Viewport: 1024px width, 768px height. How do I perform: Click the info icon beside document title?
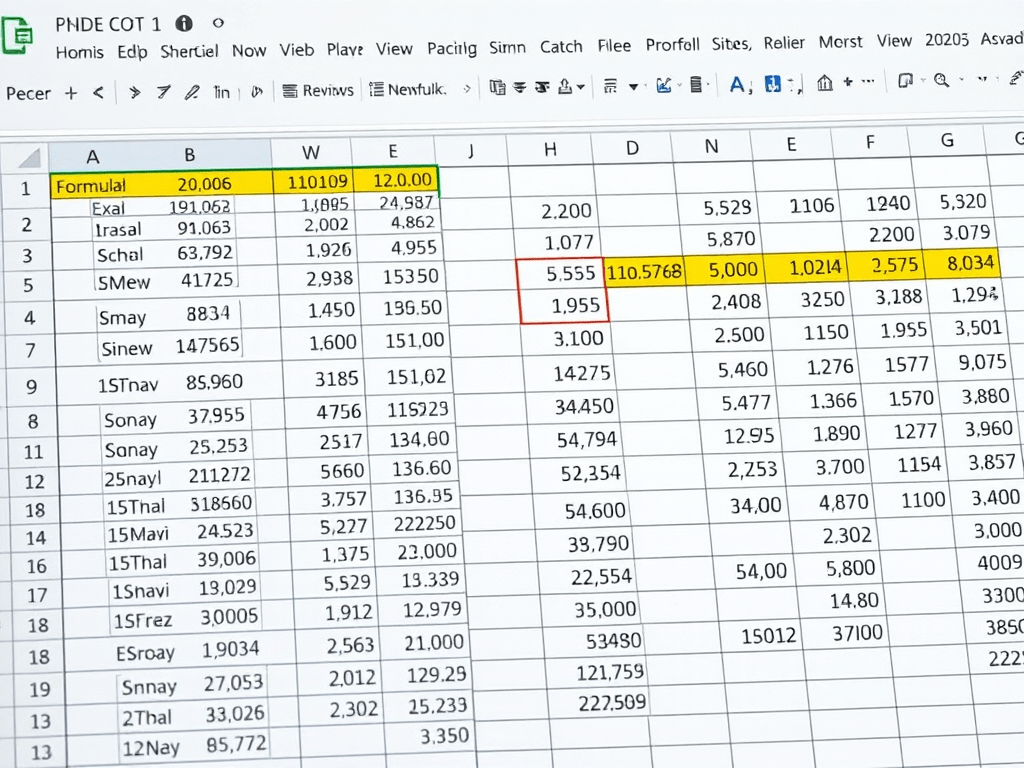[x=183, y=23]
